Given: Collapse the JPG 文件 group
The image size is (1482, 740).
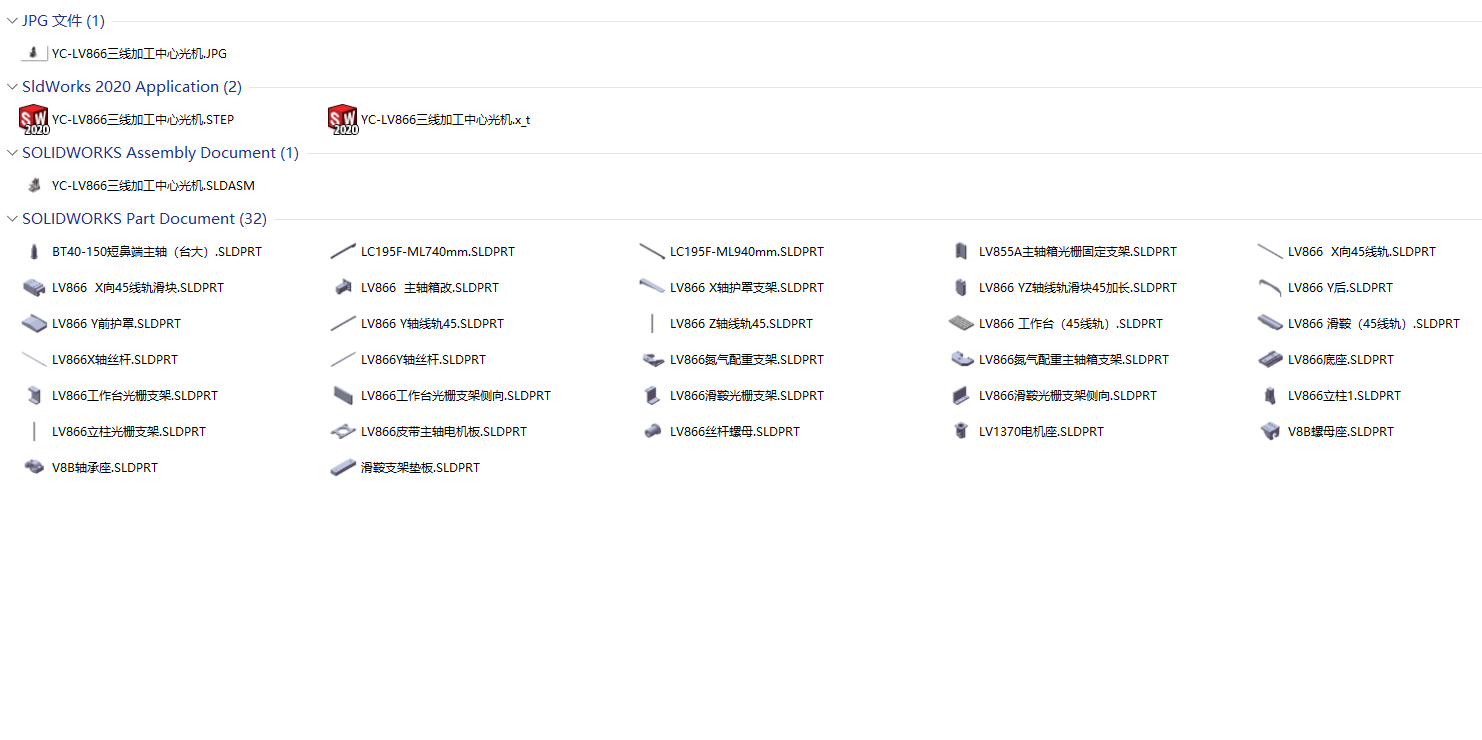Looking at the screenshot, I should [11, 19].
